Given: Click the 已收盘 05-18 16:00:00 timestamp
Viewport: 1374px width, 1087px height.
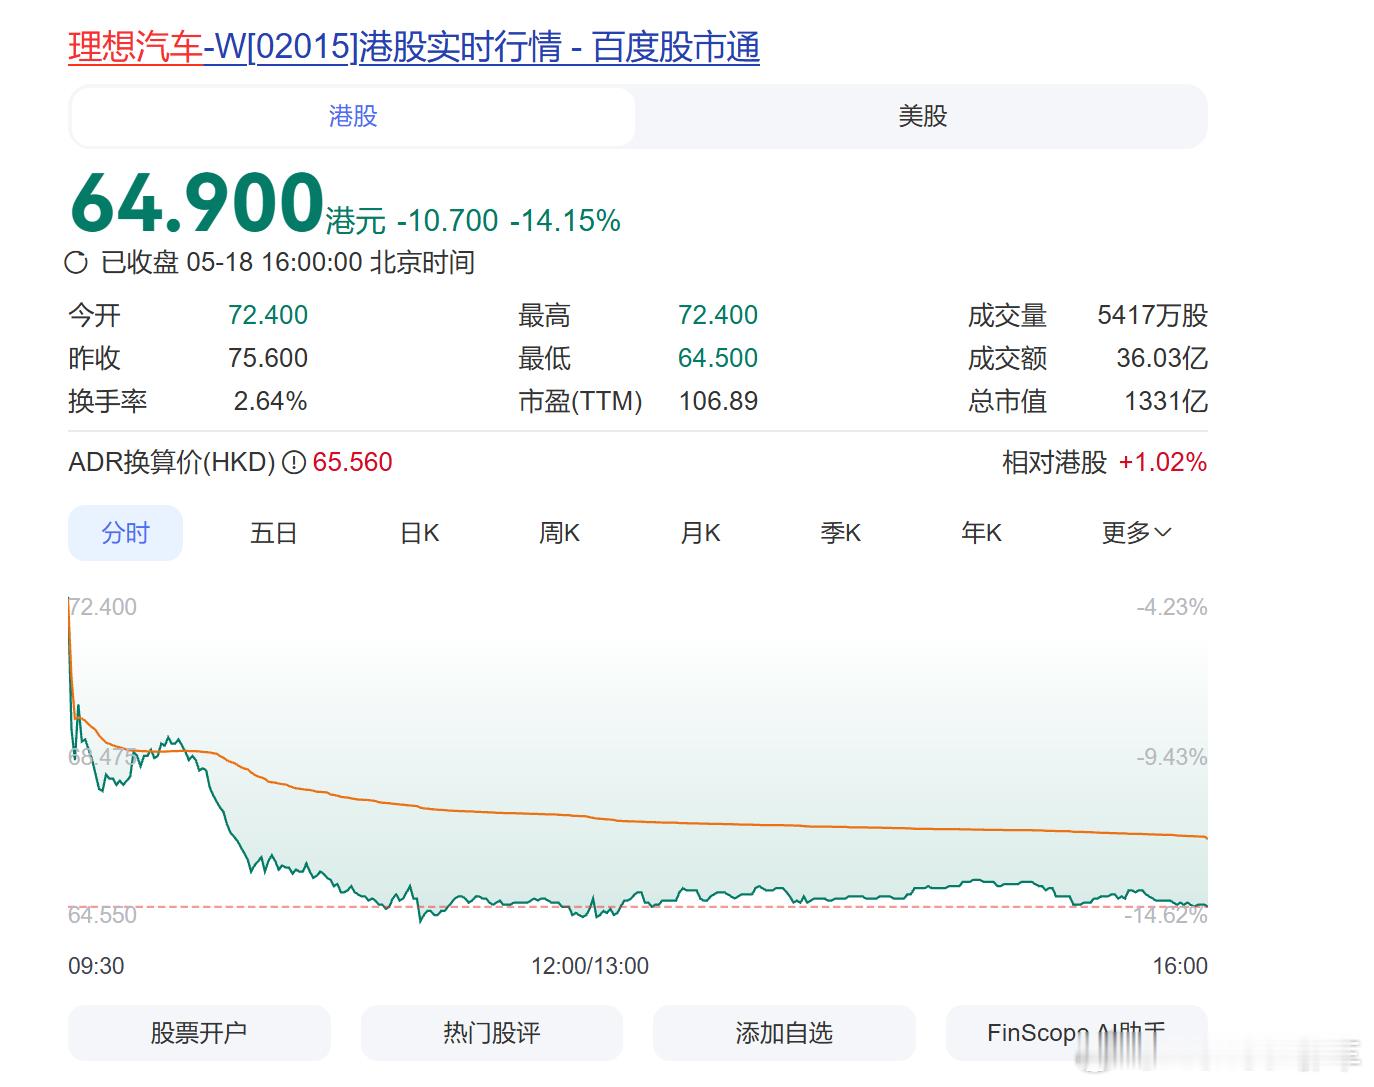Looking at the screenshot, I should click(288, 263).
